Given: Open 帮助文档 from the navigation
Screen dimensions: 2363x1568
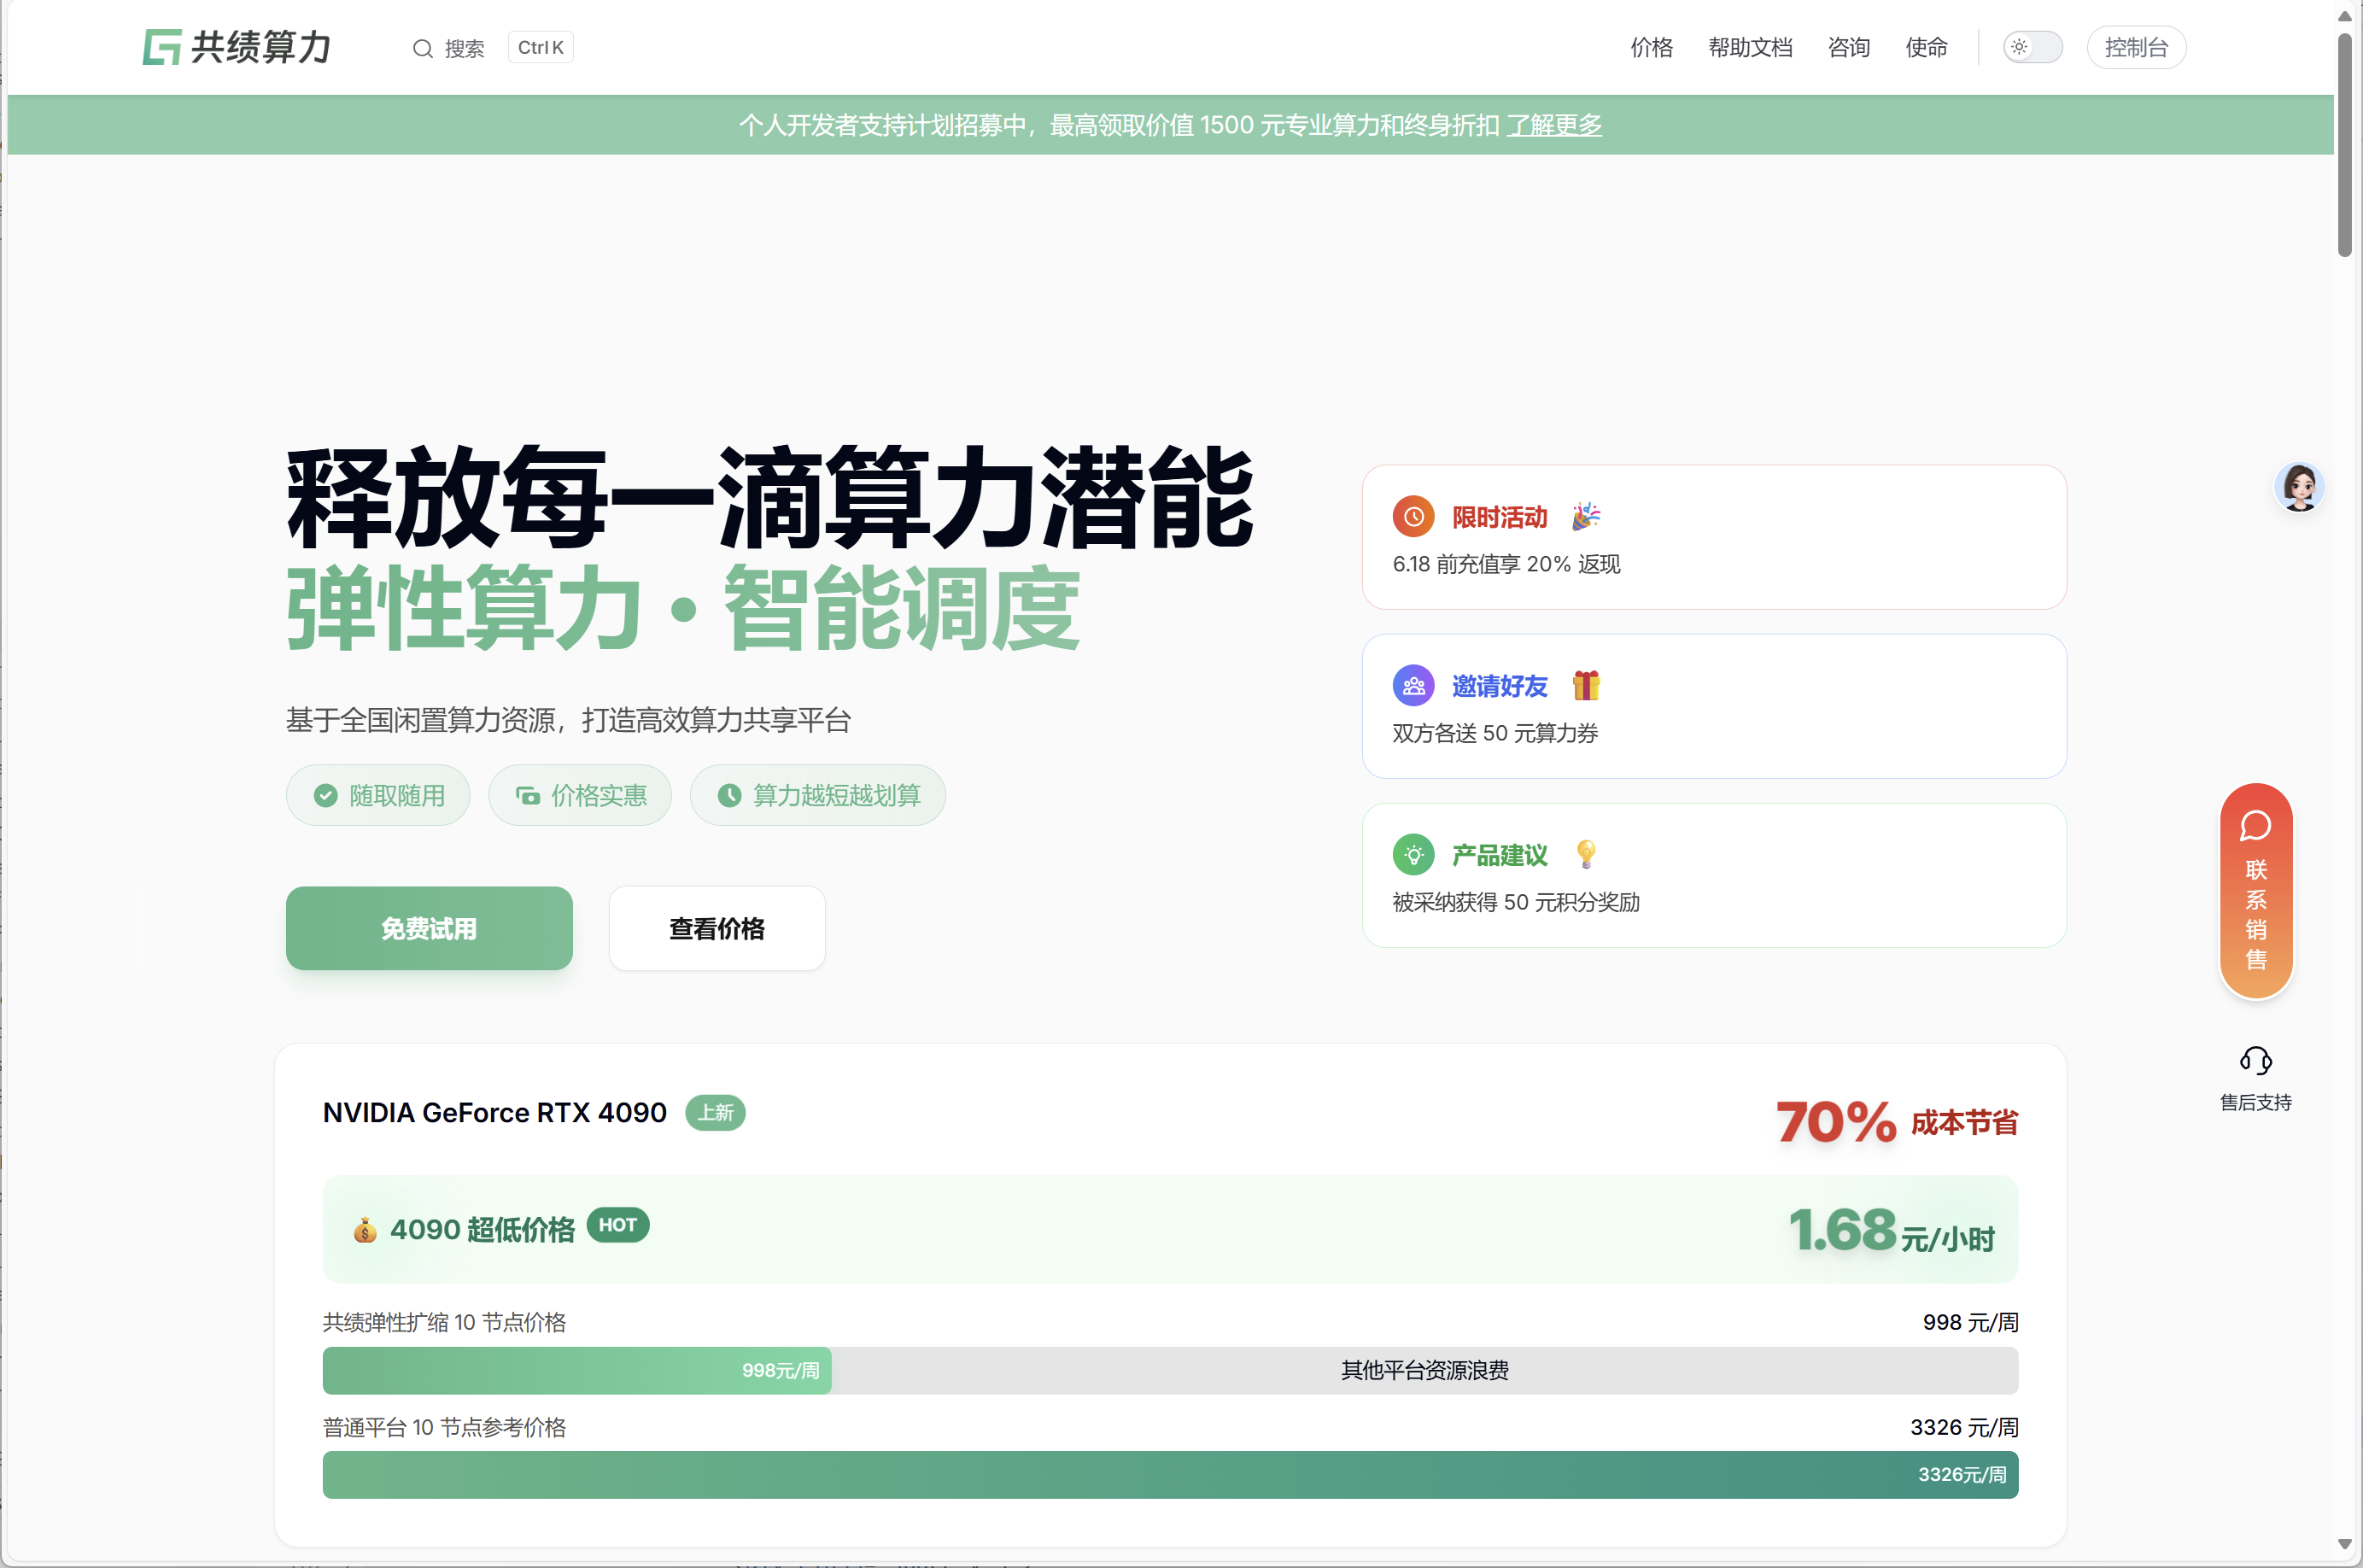Looking at the screenshot, I should pos(1750,47).
